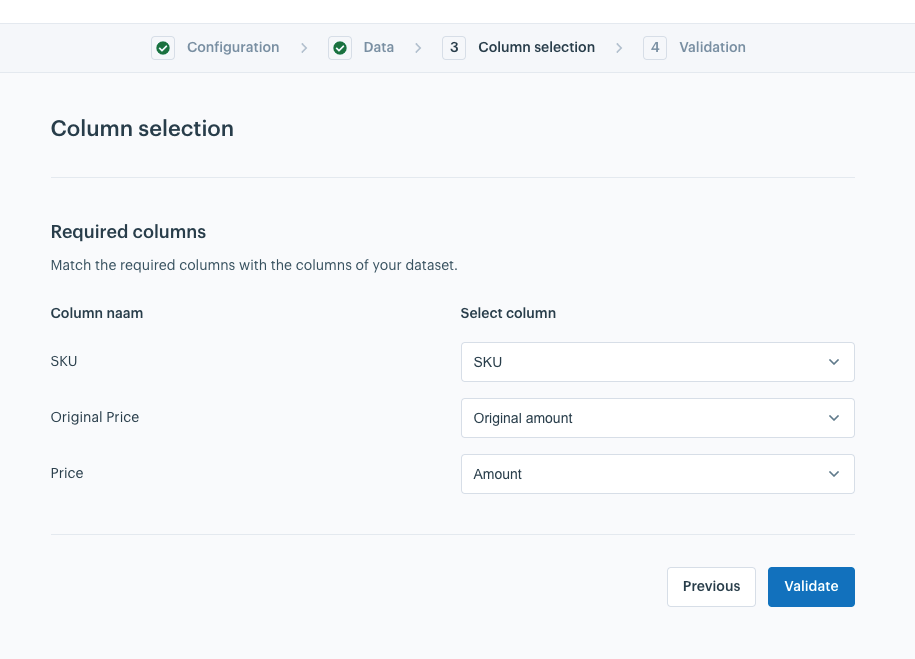Screen dimensions: 915x659
Task: Click the step number 3 badge
Action: (454, 48)
